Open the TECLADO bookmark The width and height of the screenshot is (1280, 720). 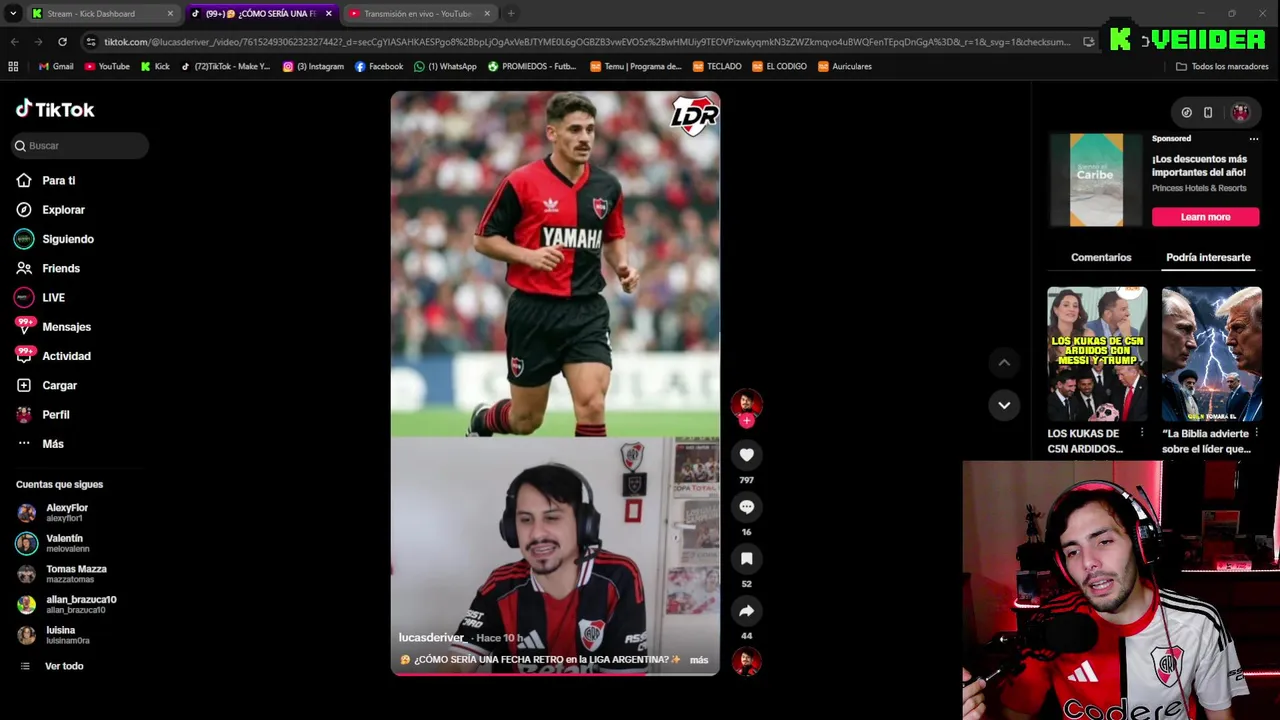point(716,67)
